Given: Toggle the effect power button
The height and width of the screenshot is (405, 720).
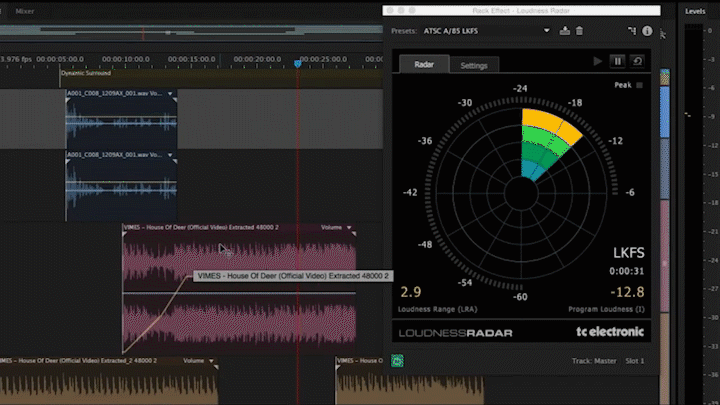Looking at the screenshot, I should pos(397,361).
